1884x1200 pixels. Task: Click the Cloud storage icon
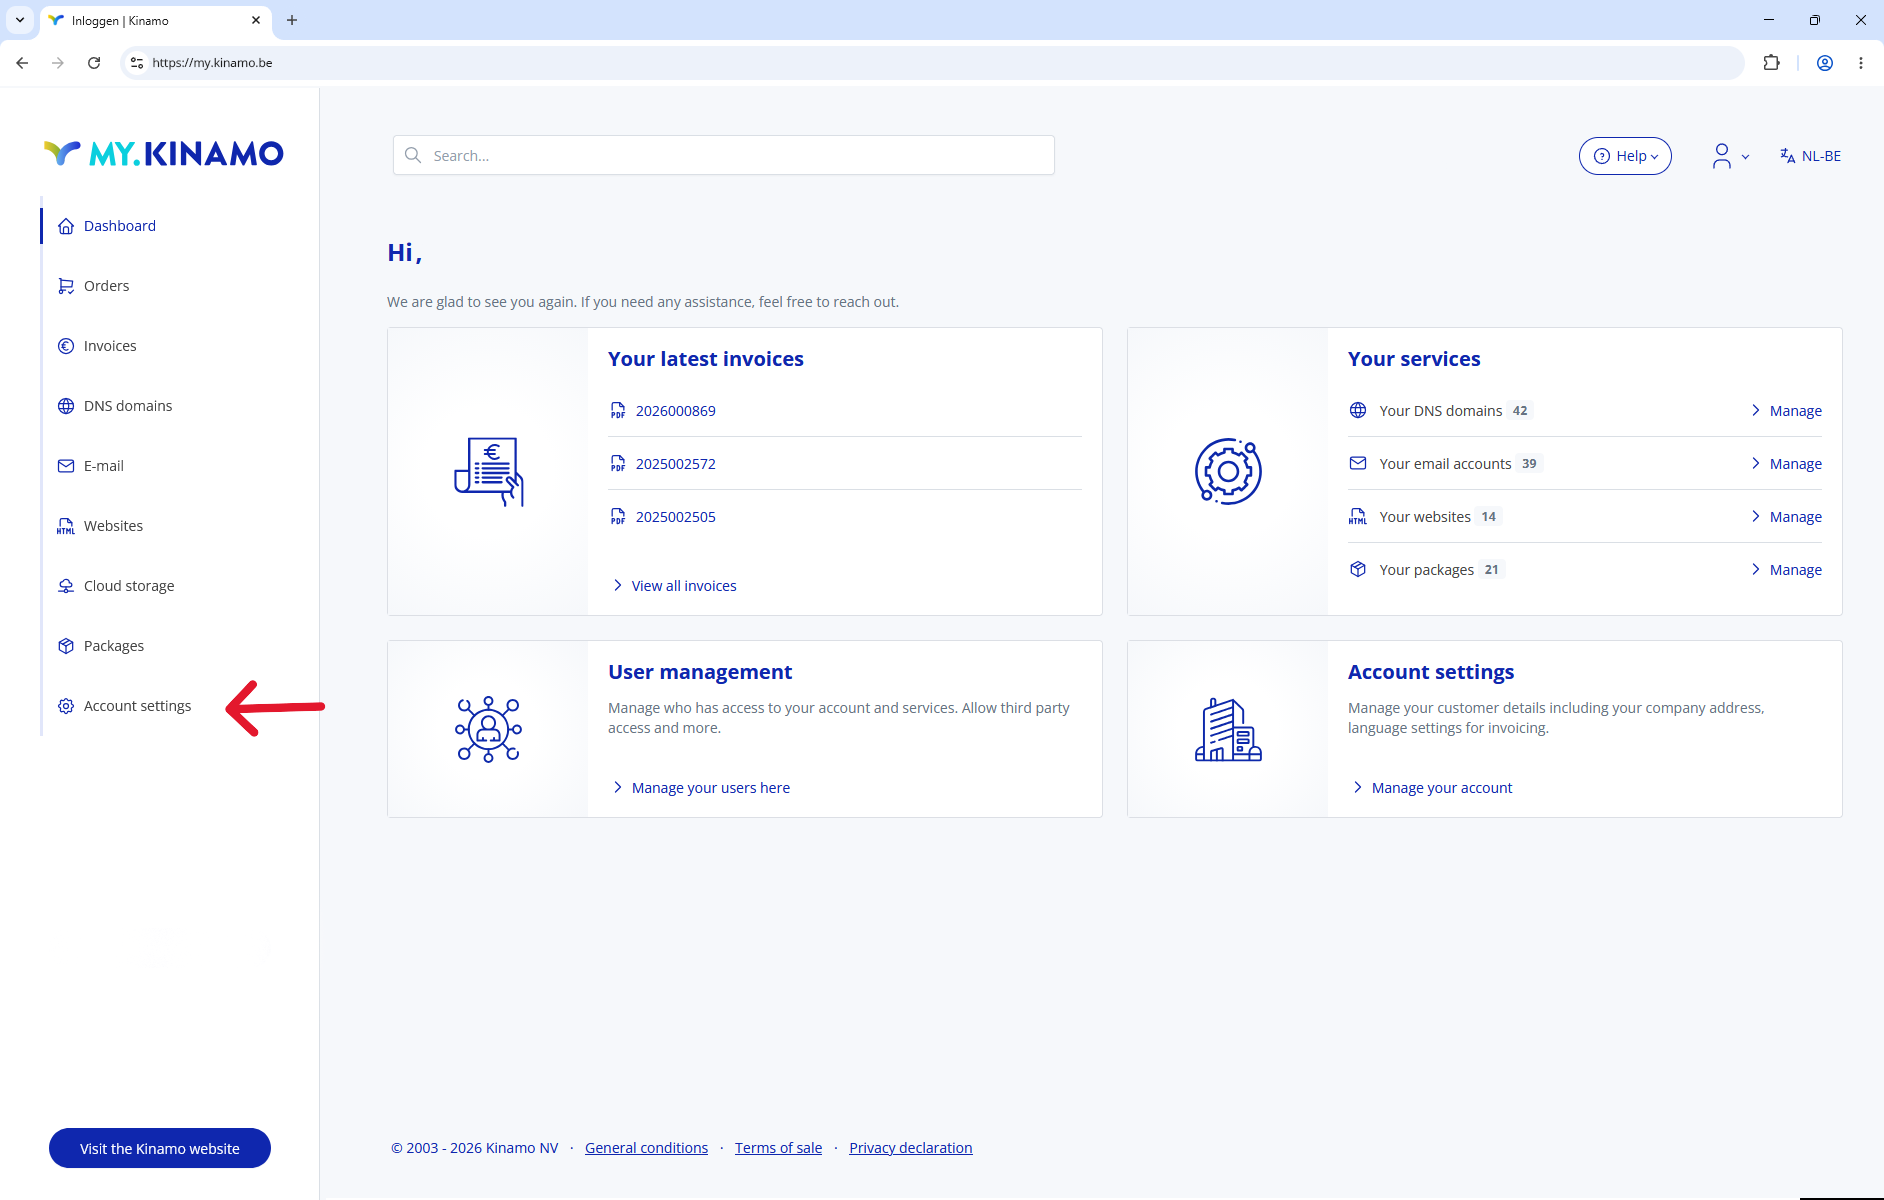coord(66,586)
